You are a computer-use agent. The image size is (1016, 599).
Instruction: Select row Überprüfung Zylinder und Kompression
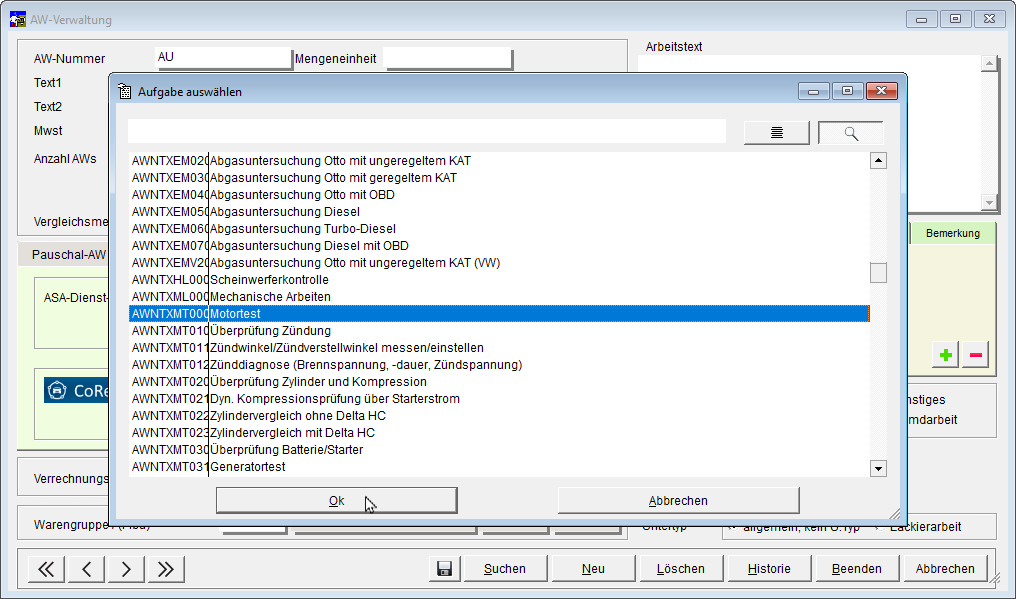click(499, 381)
